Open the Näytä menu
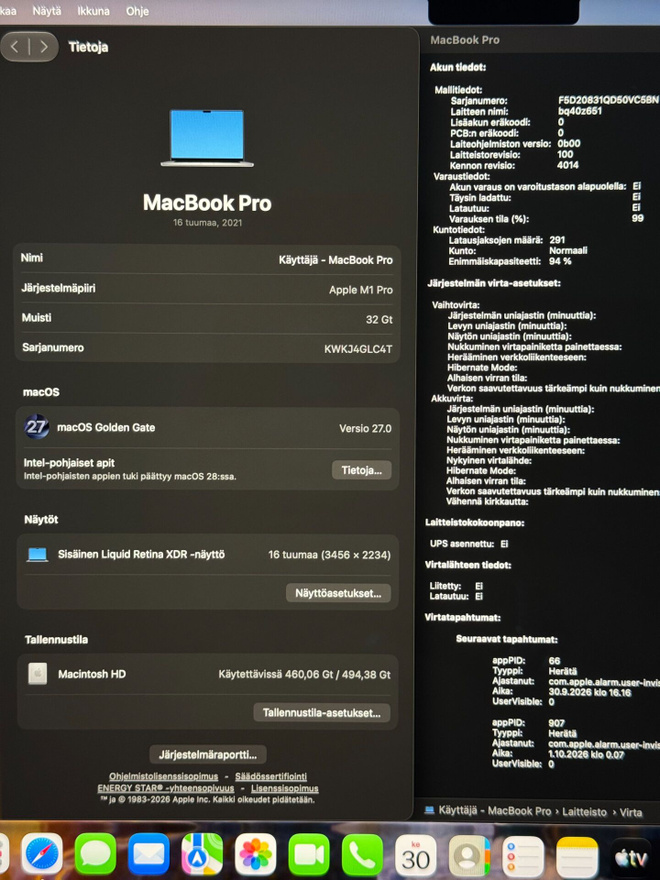The width and height of the screenshot is (660, 880). (x=47, y=11)
